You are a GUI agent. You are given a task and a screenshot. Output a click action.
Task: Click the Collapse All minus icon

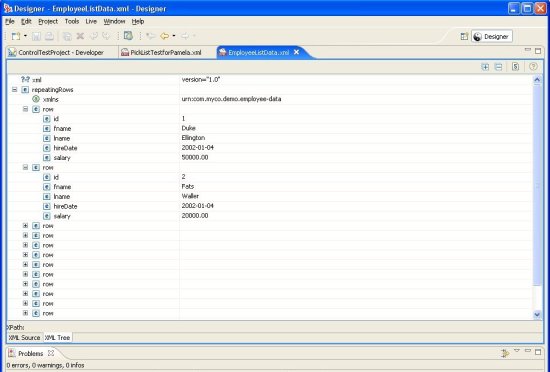click(x=498, y=67)
